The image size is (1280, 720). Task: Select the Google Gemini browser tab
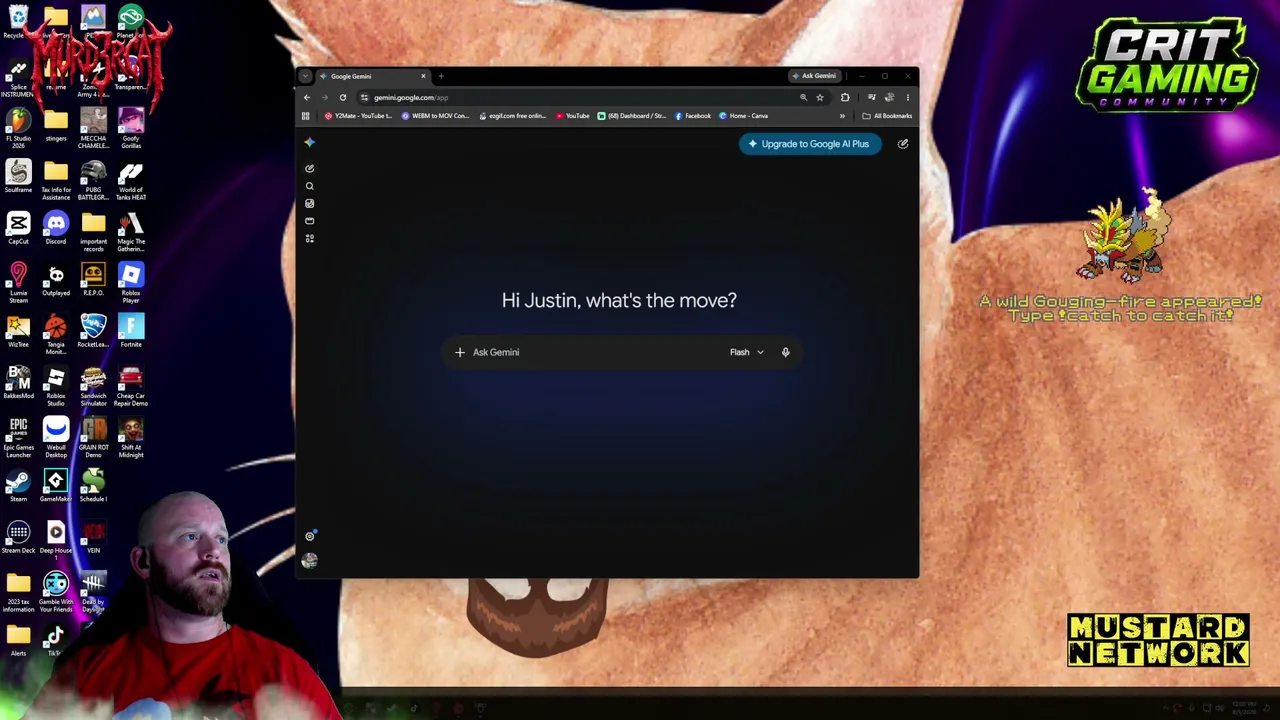(372, 76)
